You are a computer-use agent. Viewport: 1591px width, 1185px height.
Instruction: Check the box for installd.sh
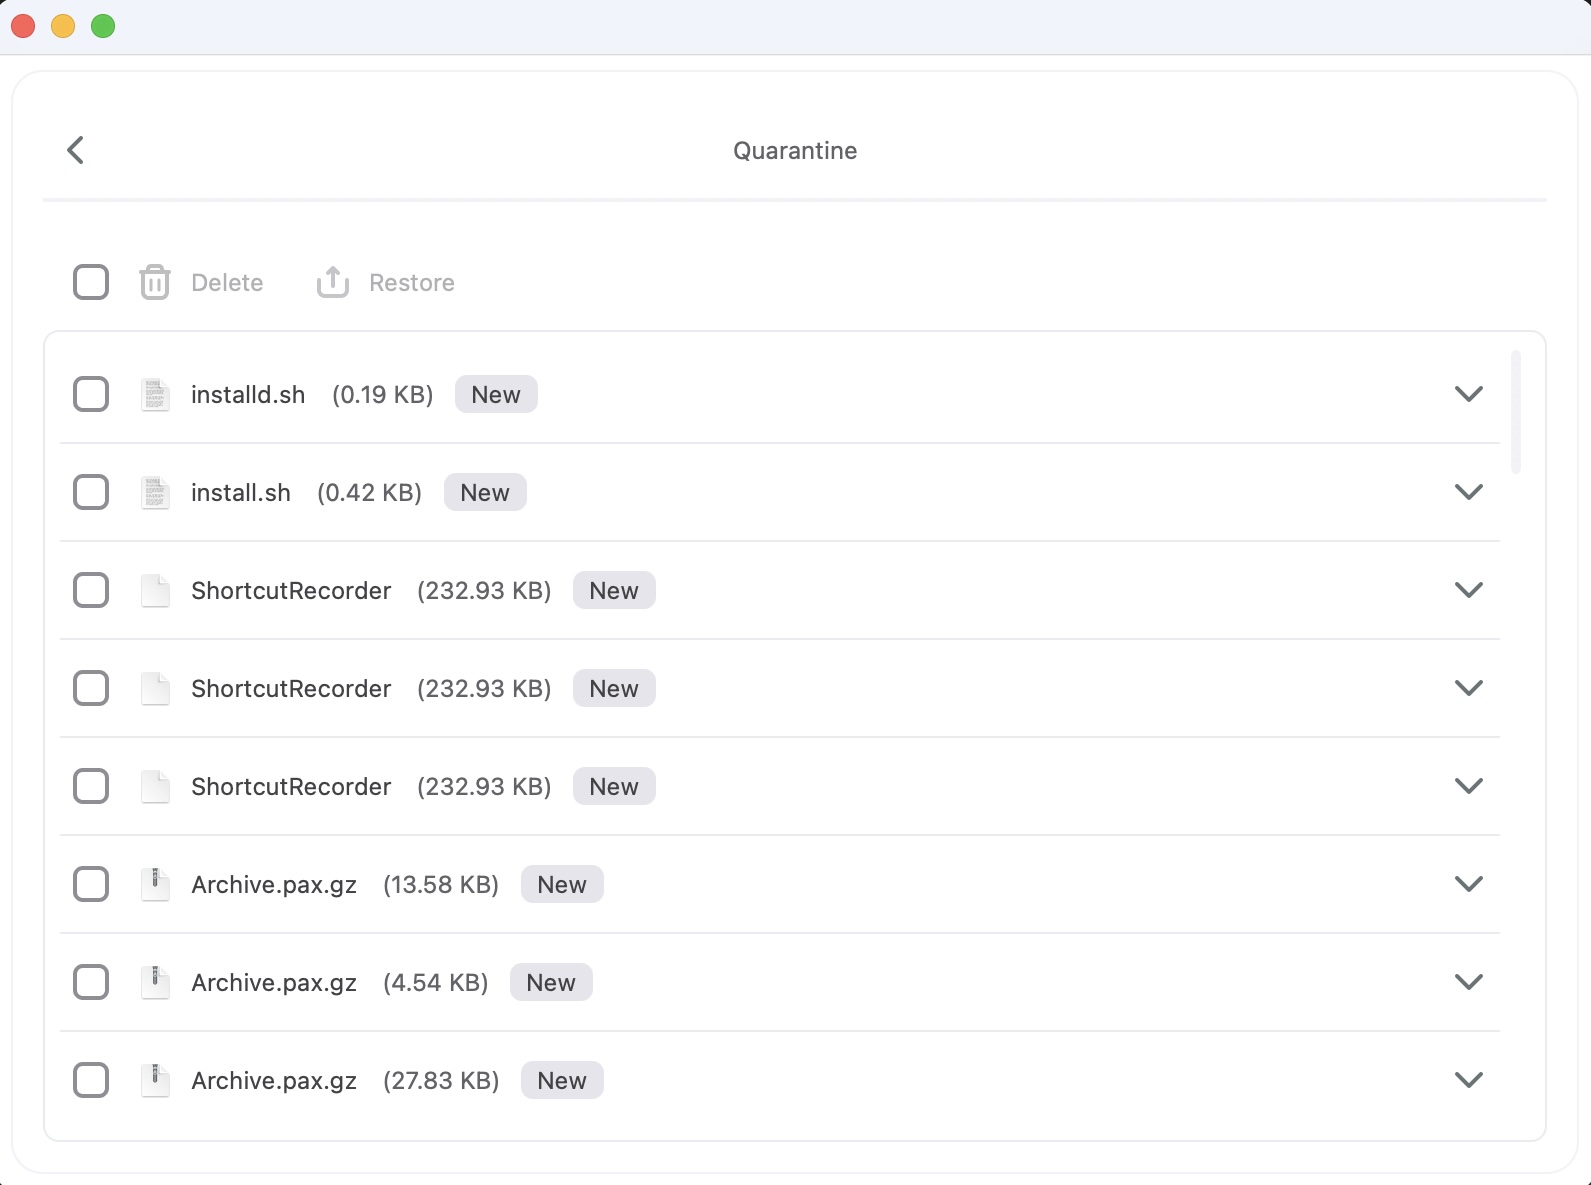coord(91,394)
